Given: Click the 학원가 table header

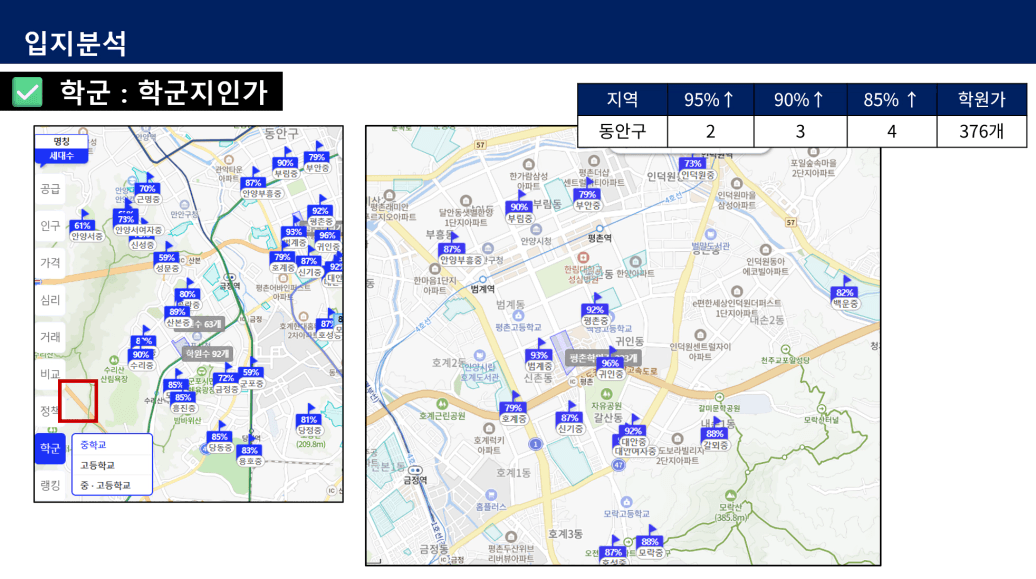Looking at the screenshot, I should pyautogui.click(x=982, y=100).
